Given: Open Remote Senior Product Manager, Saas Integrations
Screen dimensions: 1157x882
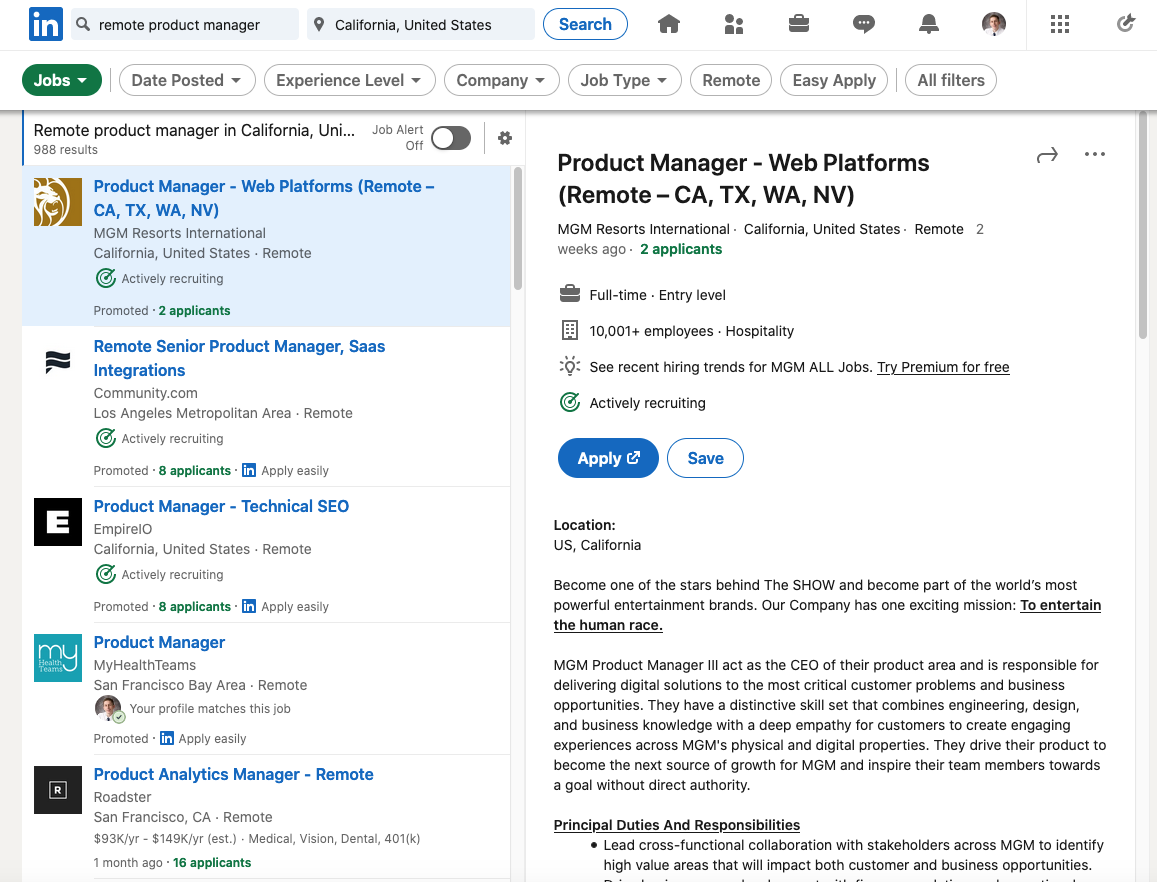Looking at the screenshot, I should pyautogui.click(x=239, y=358).
